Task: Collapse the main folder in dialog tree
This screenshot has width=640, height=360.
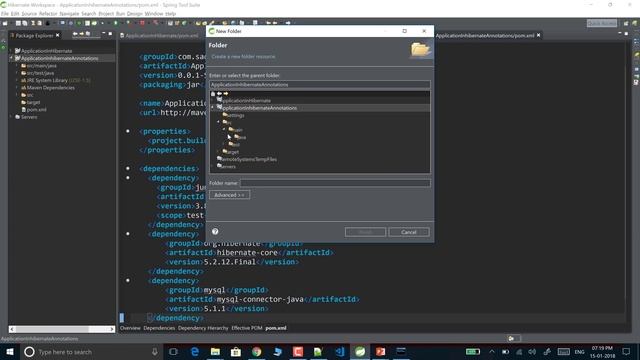Action: (x=224, y=129)
